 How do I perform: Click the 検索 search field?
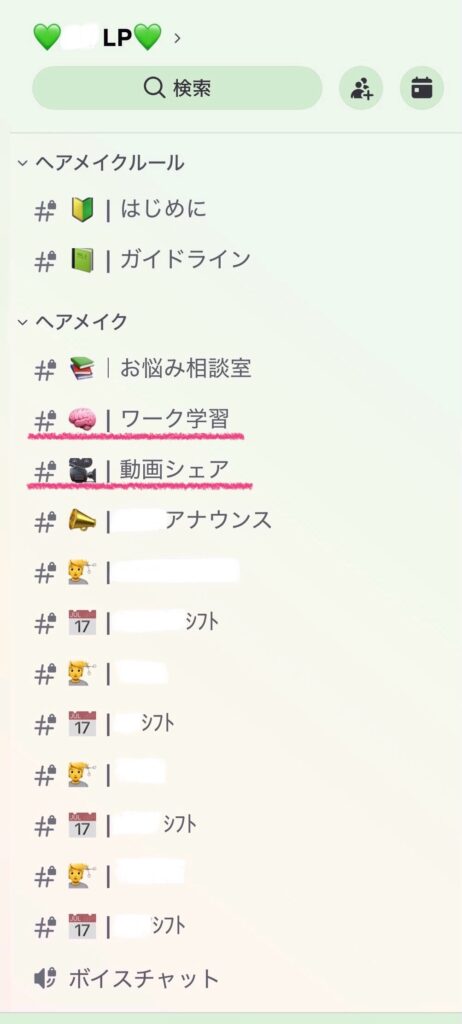(177, 88)
